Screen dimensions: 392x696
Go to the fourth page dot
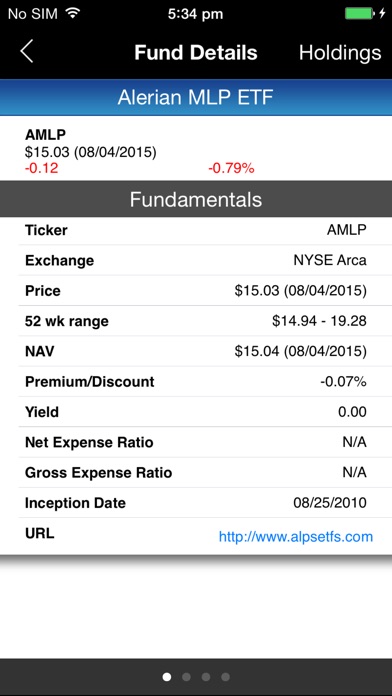click(226, 677)
